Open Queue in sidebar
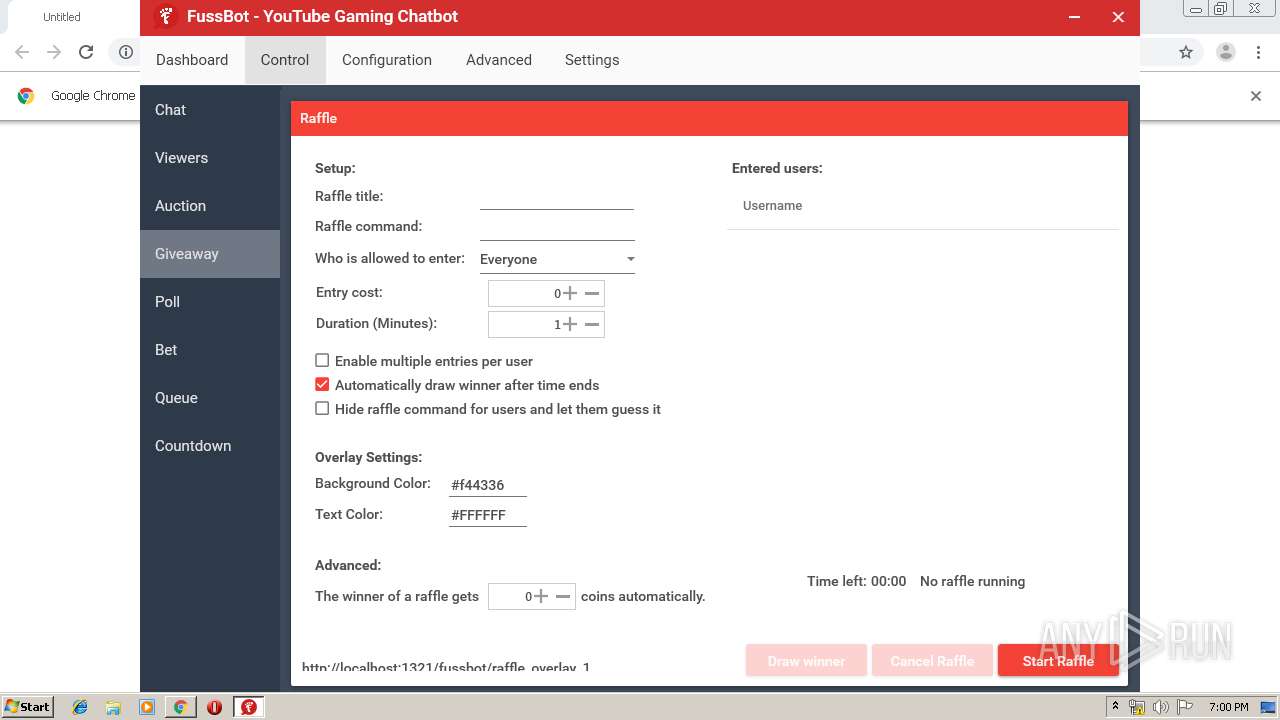This screenshot has height=720, width=1280. click(210, 398)
